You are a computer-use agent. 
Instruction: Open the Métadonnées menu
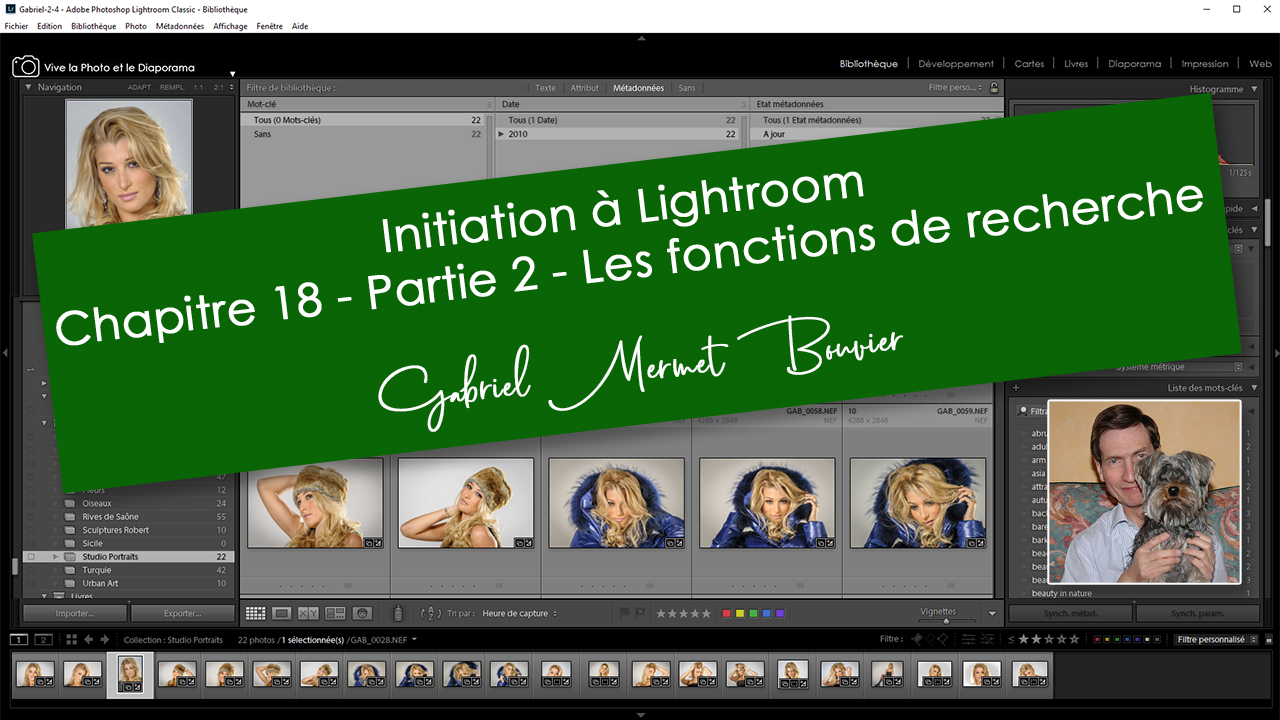pyautogui.click(x=180, y=26)
